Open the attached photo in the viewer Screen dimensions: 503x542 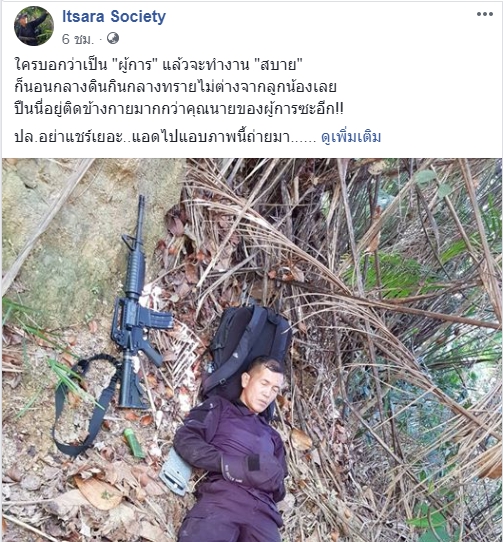[251, 350]
